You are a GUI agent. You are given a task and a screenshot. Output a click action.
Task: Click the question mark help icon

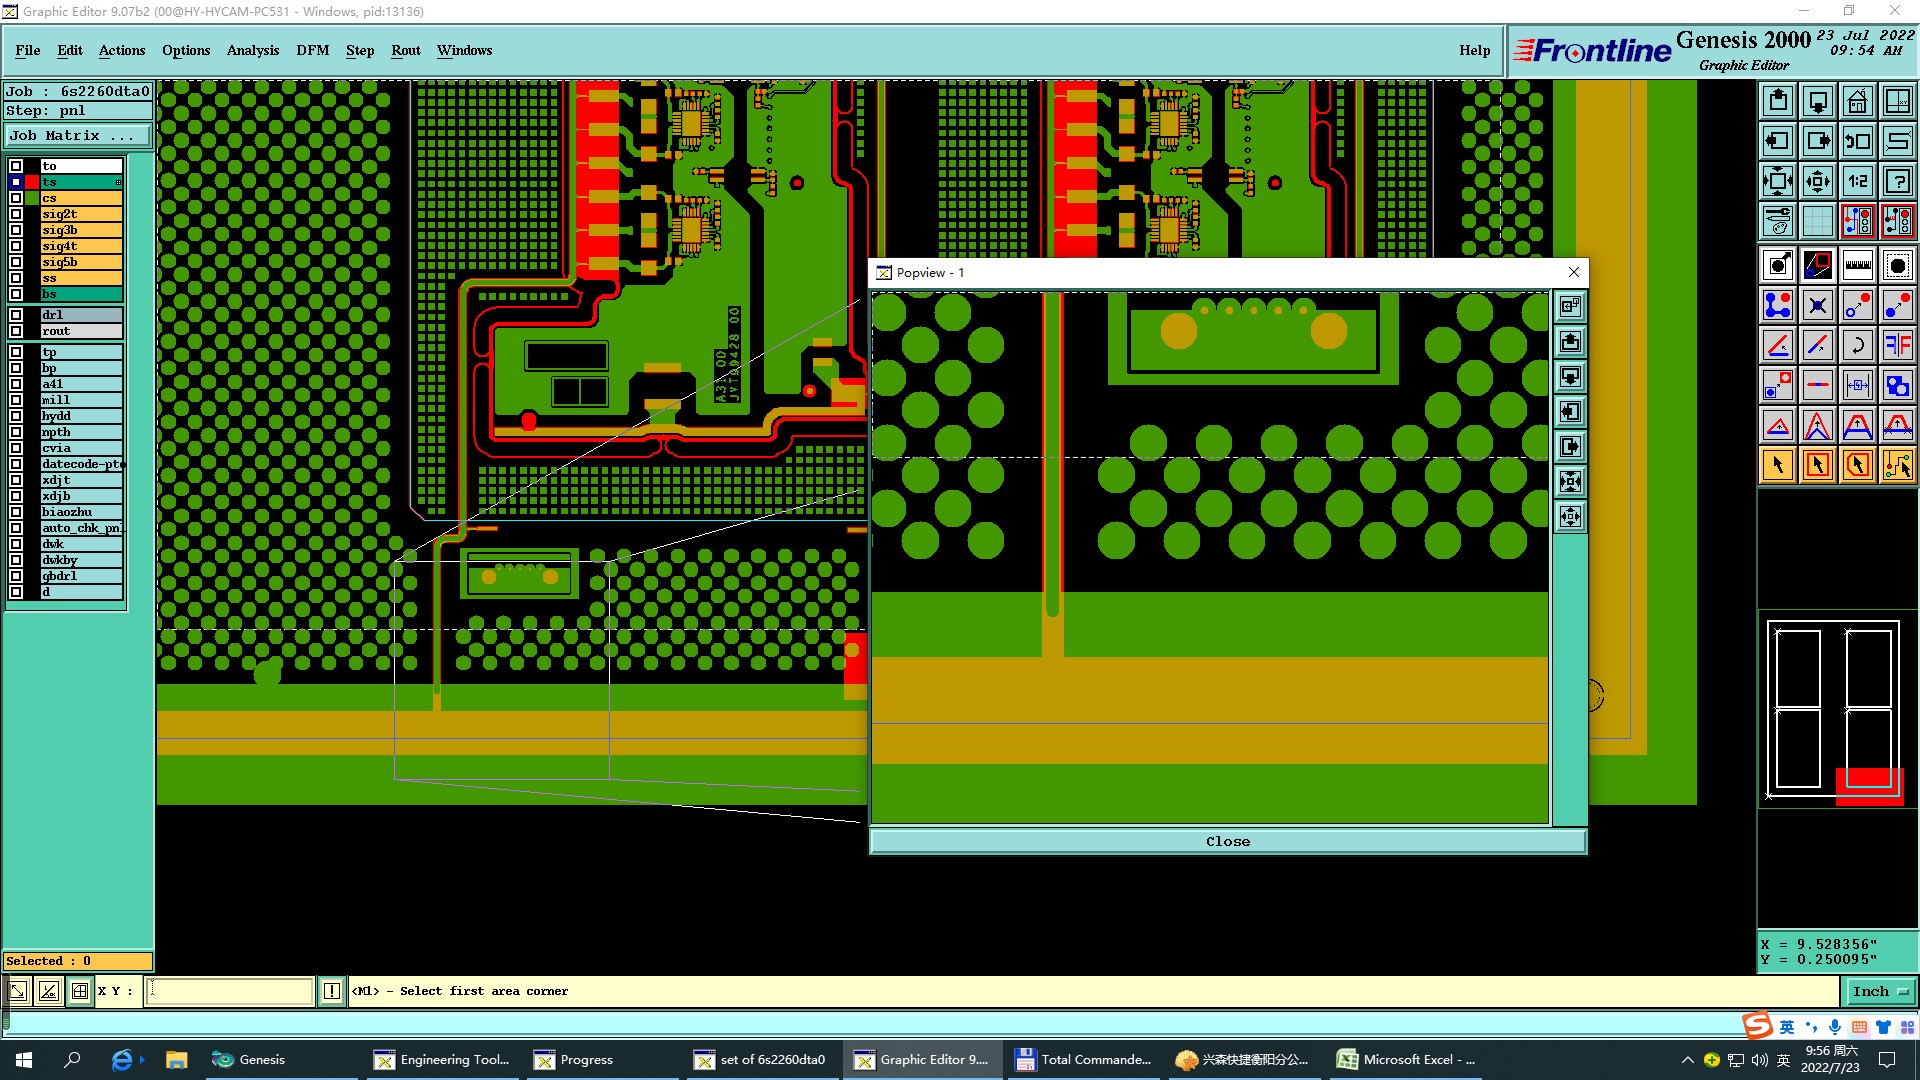click(1897, 181)
